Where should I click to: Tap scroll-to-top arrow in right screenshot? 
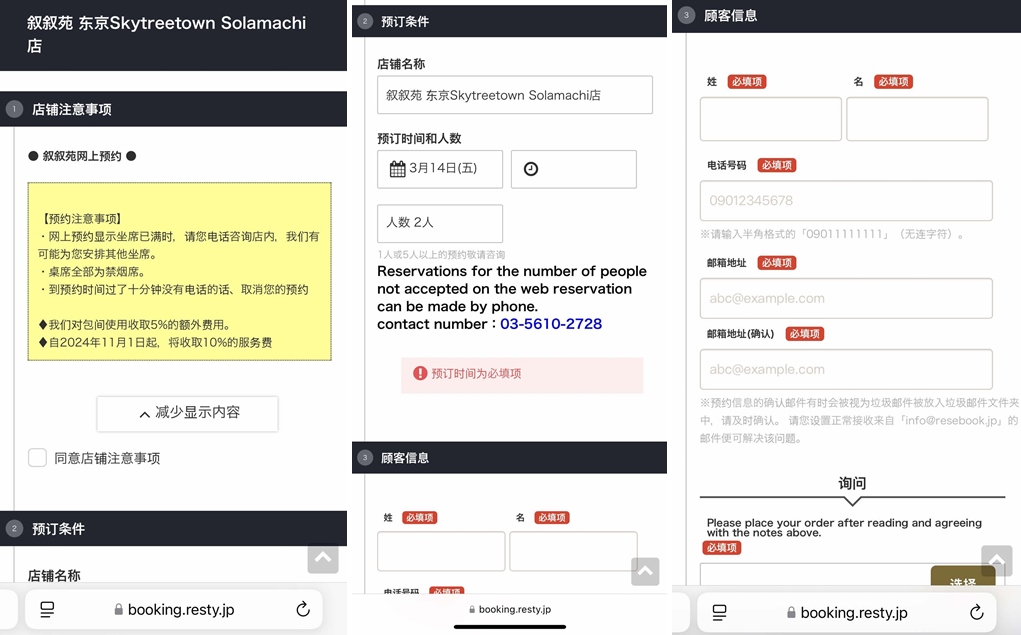coord(996,560)
